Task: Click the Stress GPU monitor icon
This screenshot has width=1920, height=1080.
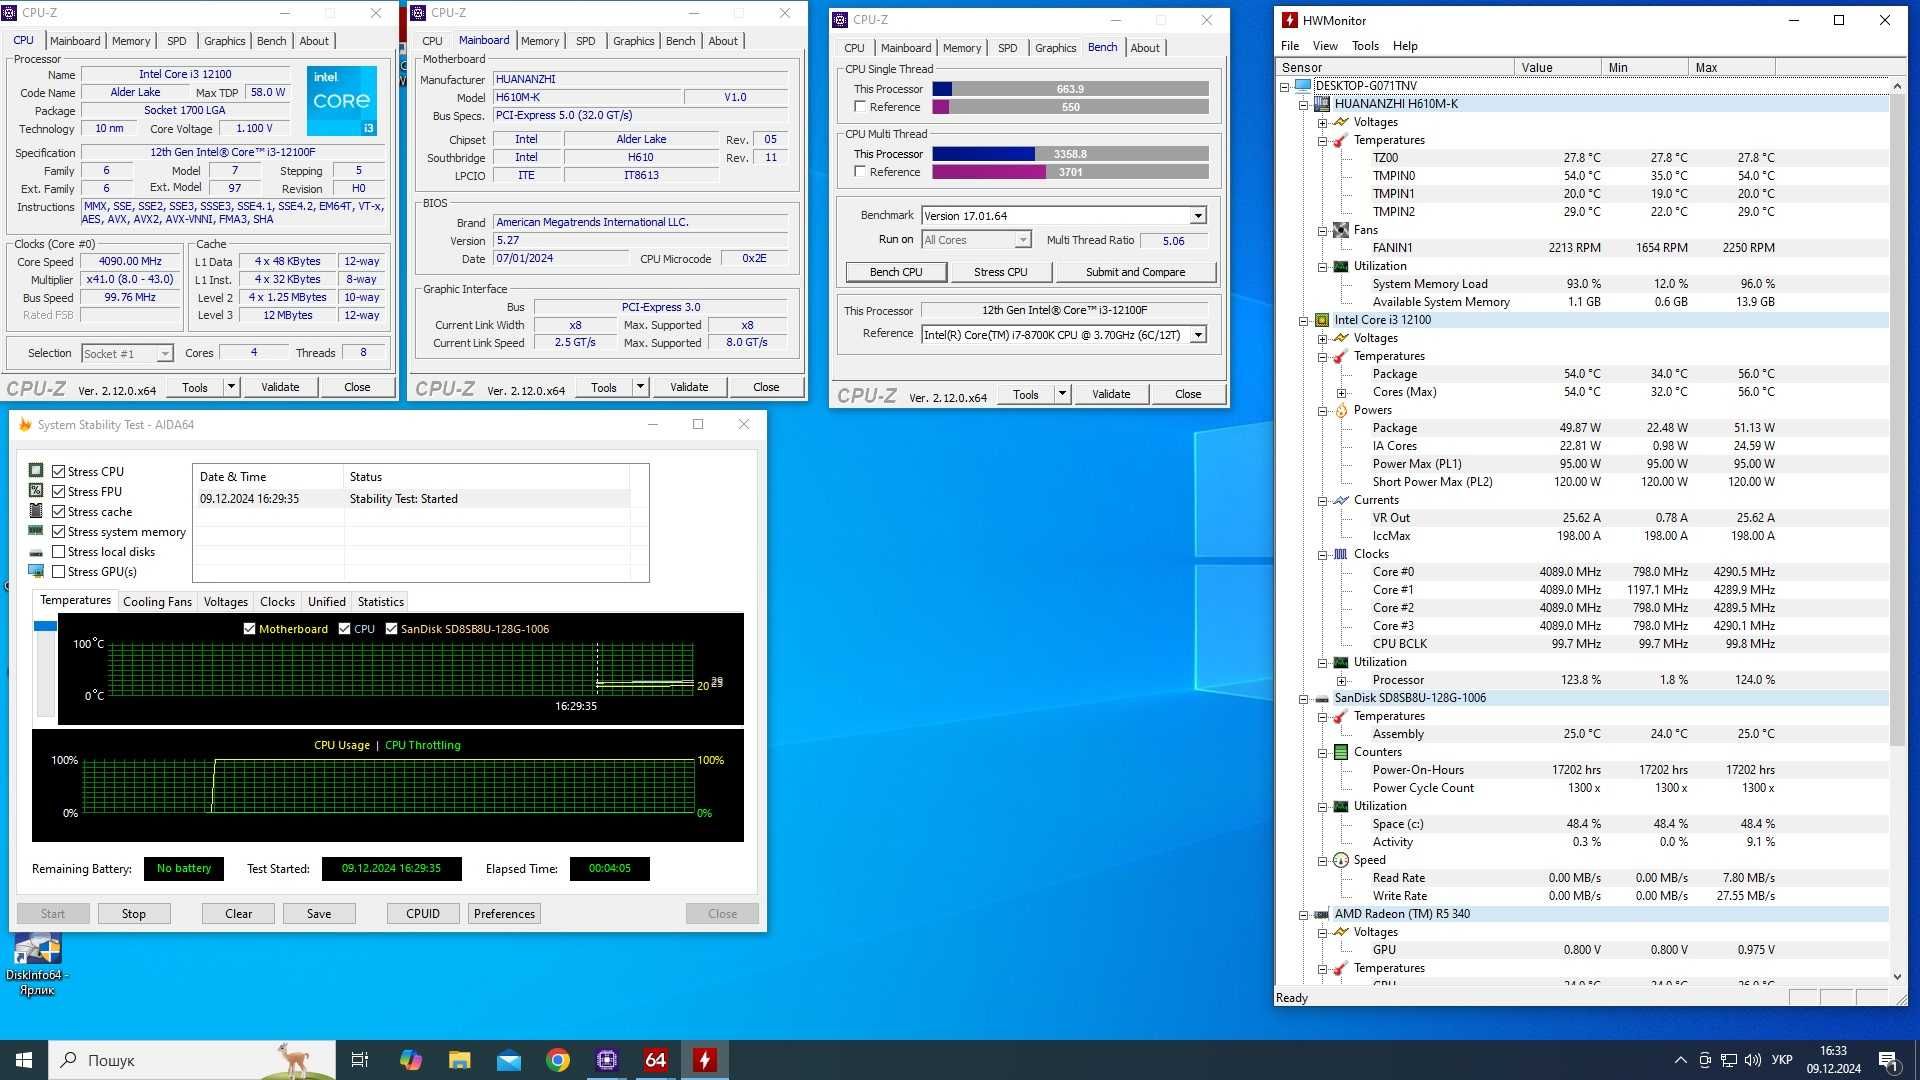Action: point(36,571)
